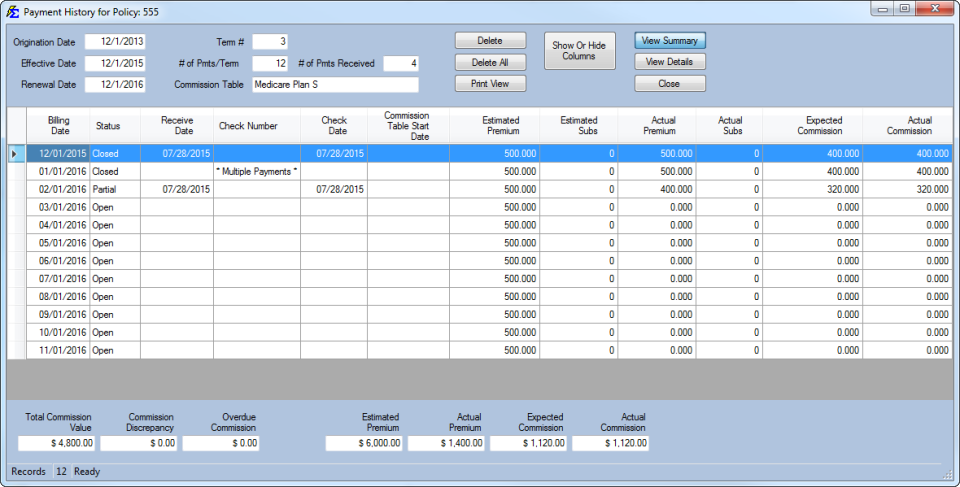Screen dimensions: 960x487
Task: Click the Commission Table field
Action: tap(335, 85)
